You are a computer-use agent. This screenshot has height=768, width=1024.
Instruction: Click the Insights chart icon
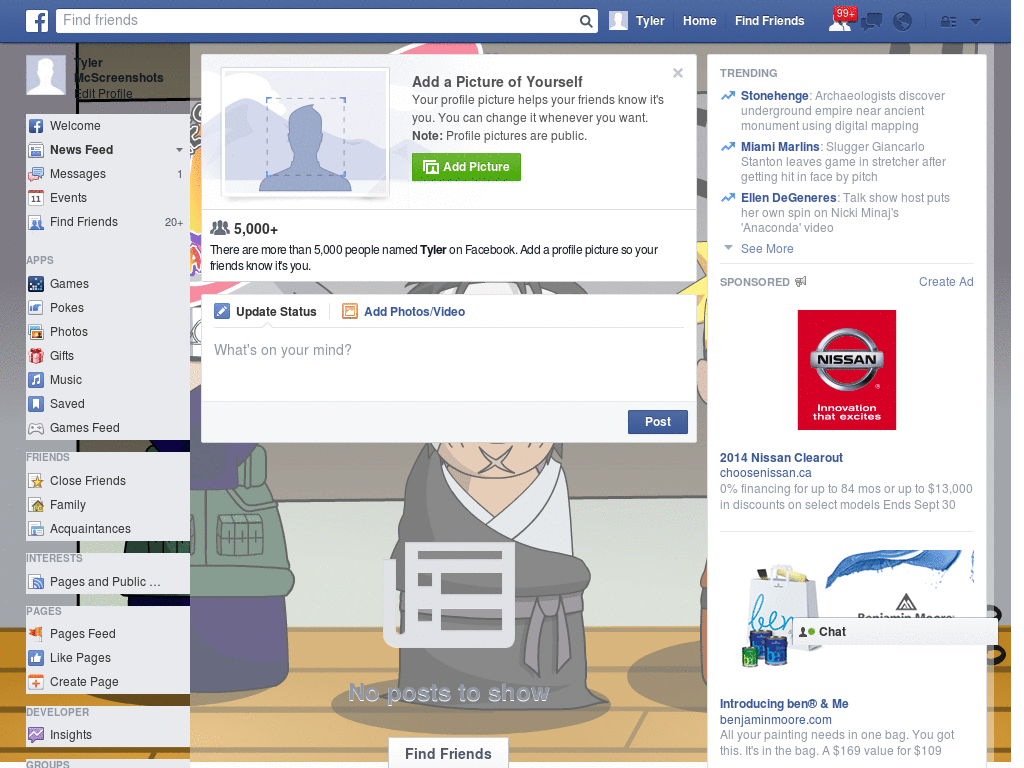tap(36, 735)
